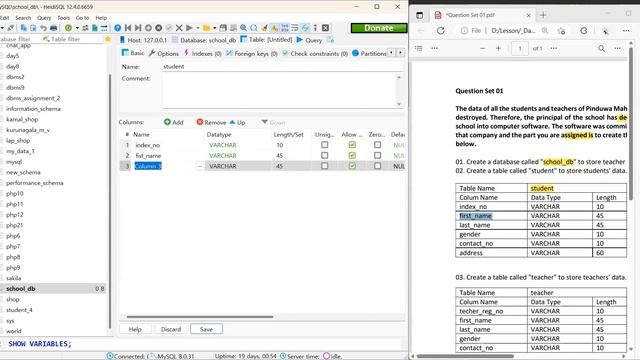Toggle Allow NULL checkbox for index_no column

[x=352, y=145]
